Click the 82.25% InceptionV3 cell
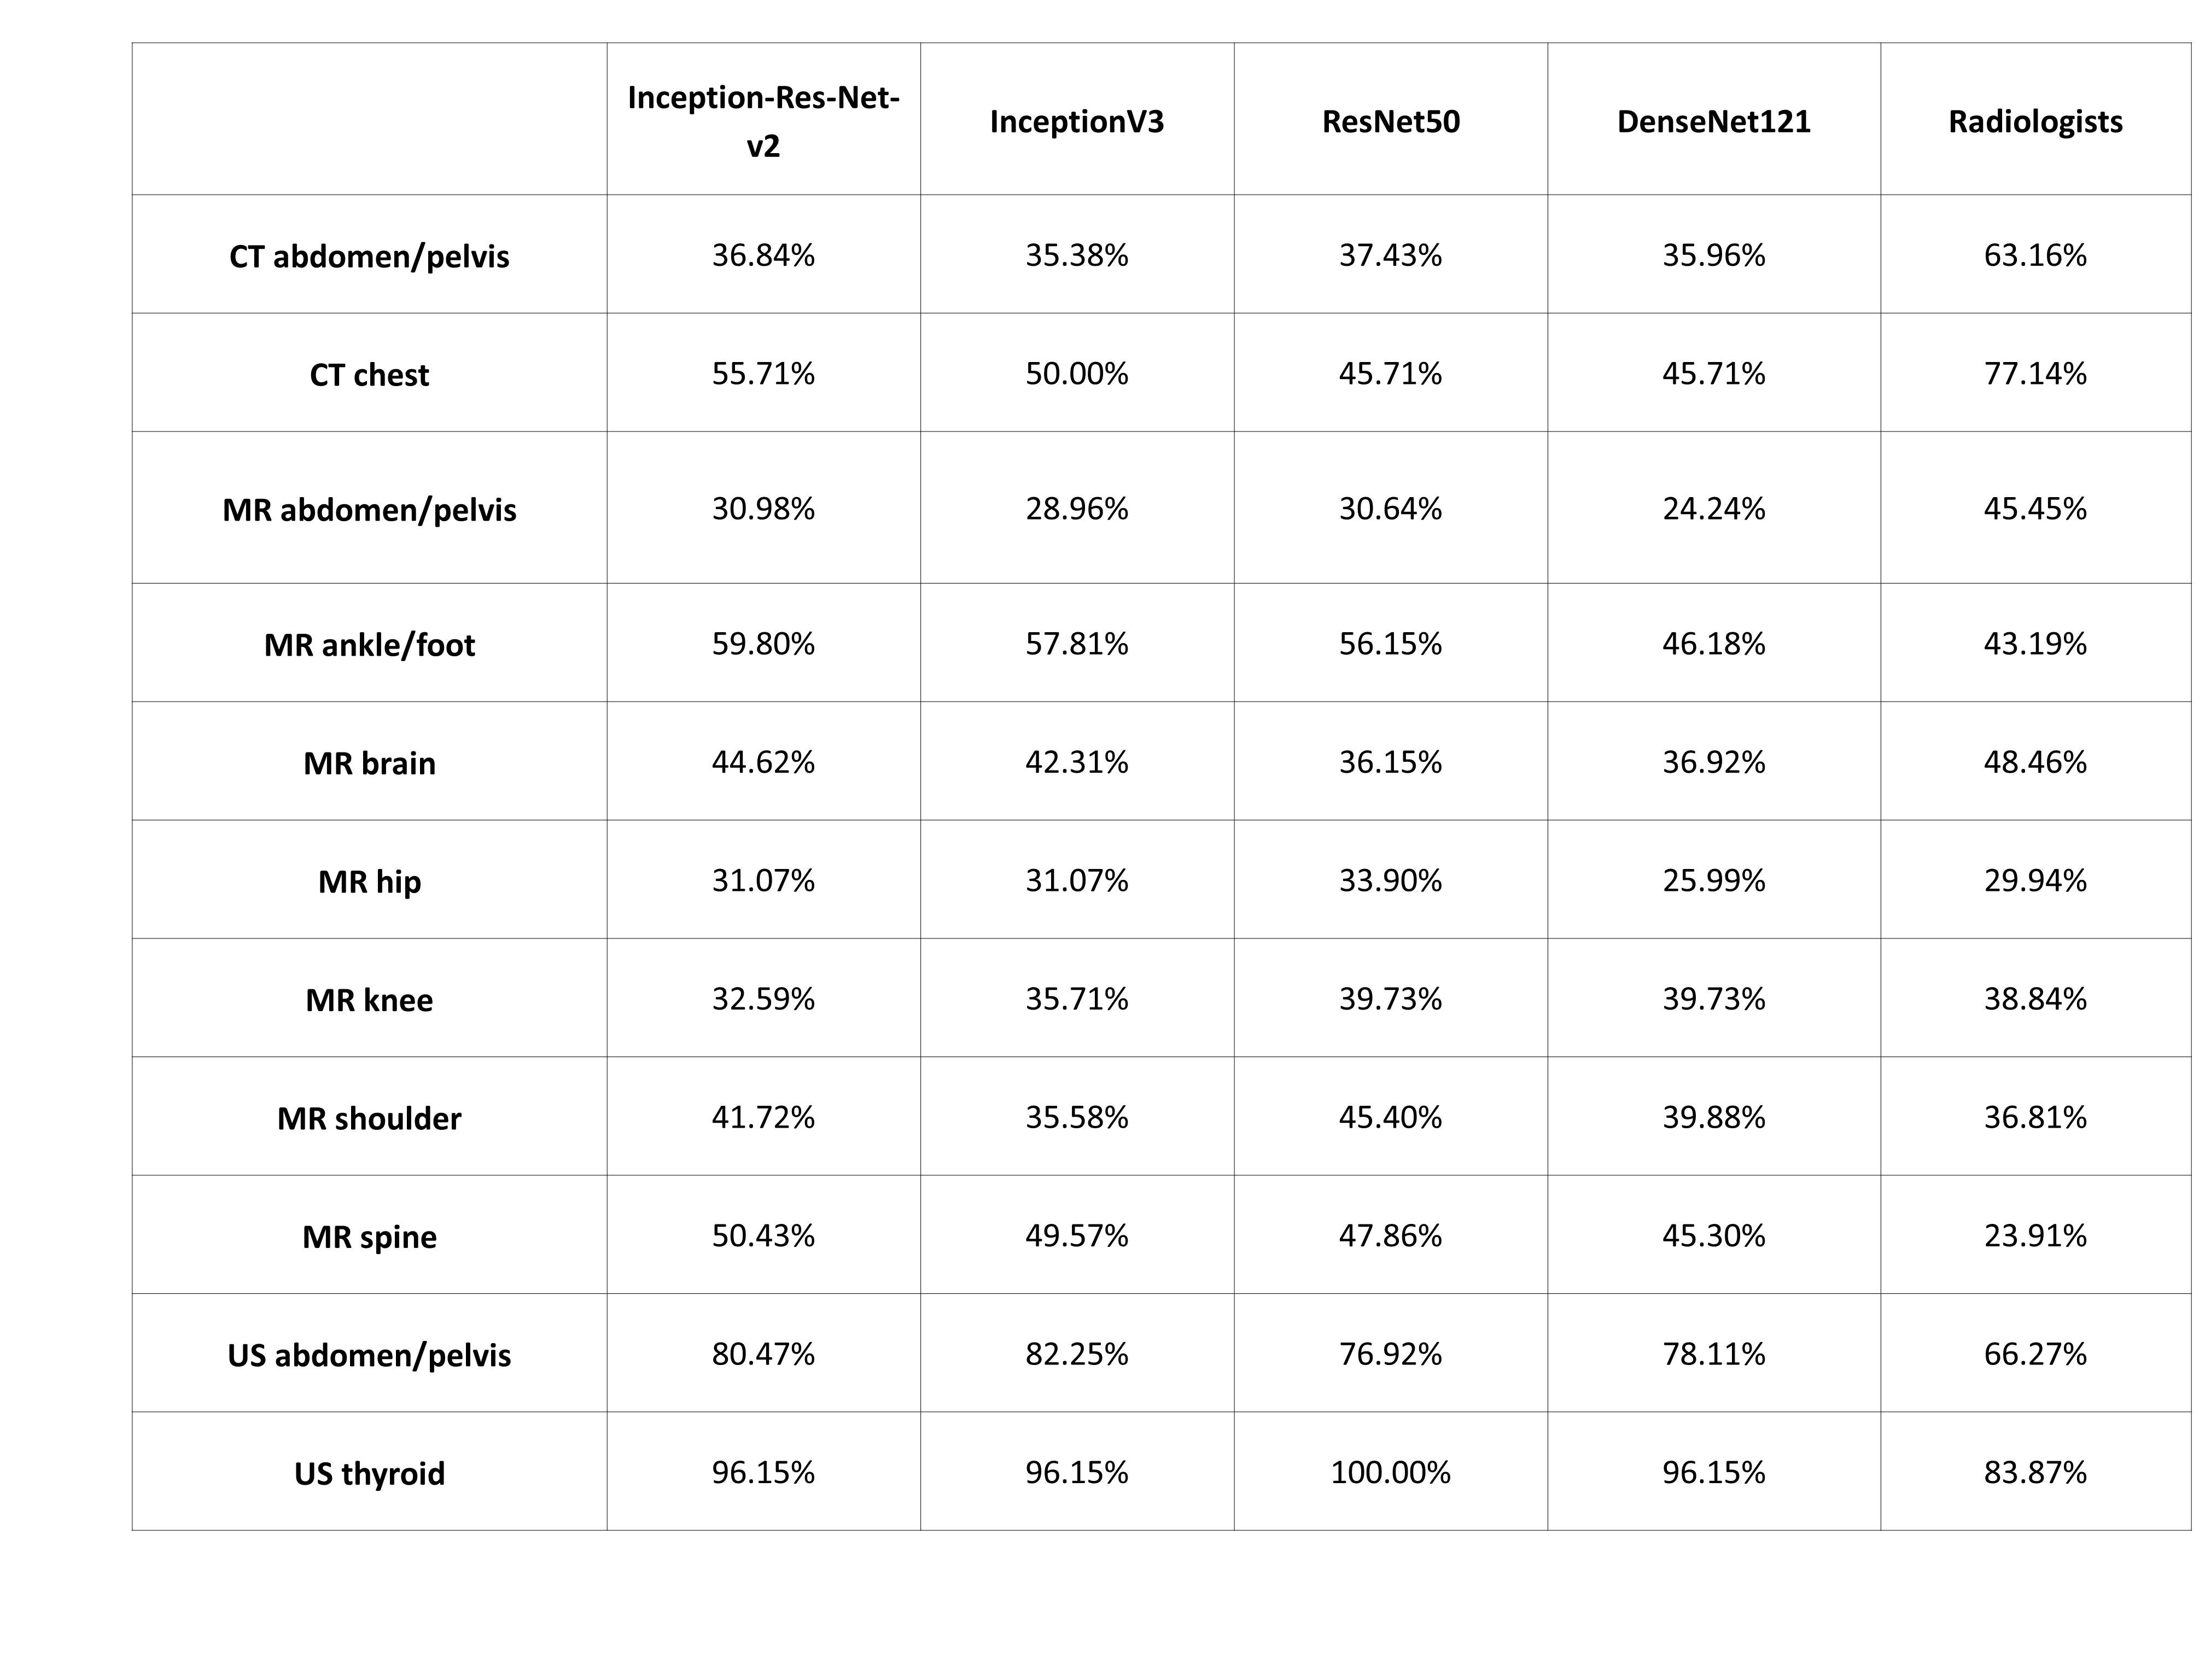The width and height of the screenshot is (2205, 1680). point(1076,1353)
